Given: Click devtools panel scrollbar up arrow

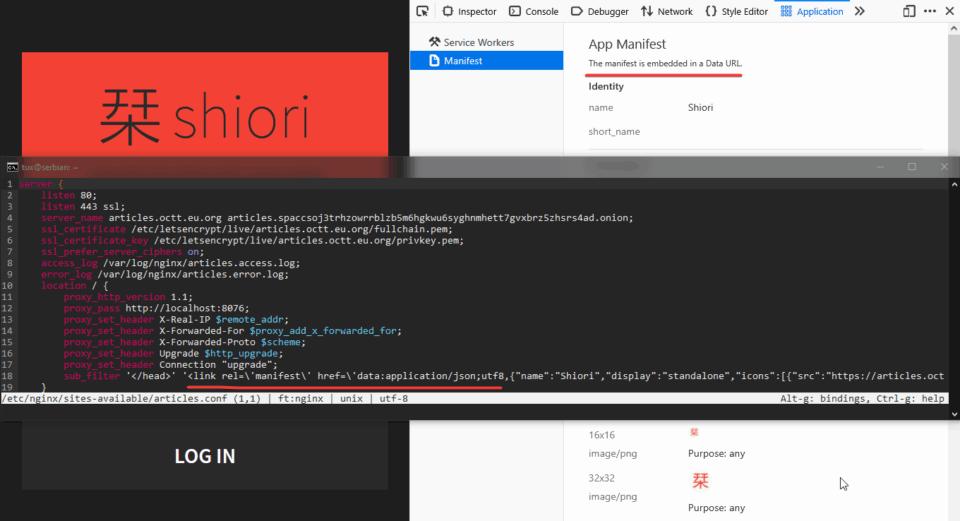Looking at the screenshot, I should 954,28.
